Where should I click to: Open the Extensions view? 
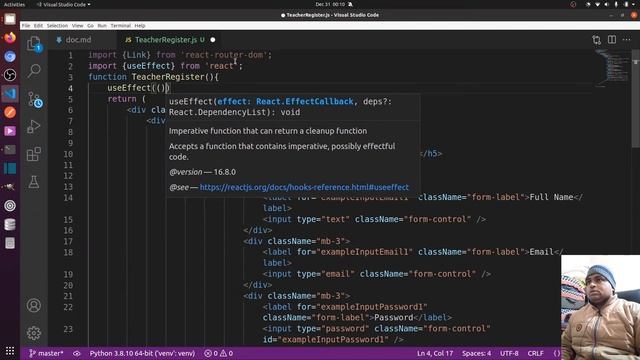click(x=34, y=154)
